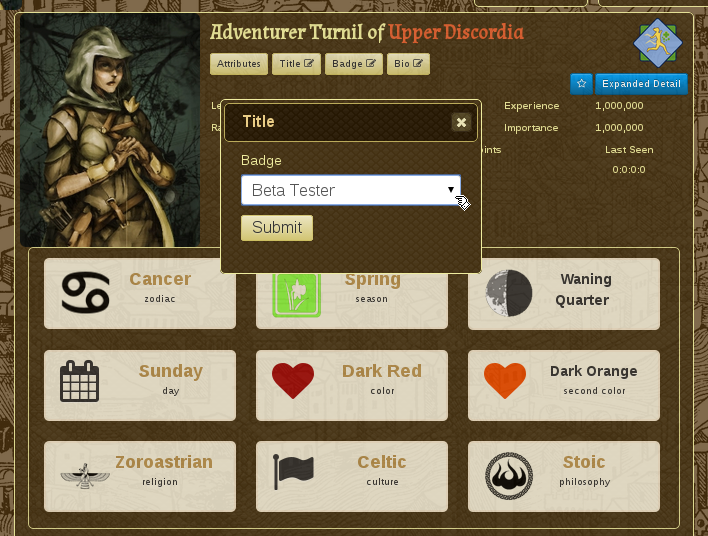Open the Beta Tester badge dropdown

pyautogui.click(x=351, y=190)
